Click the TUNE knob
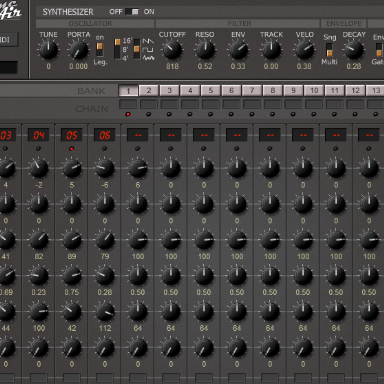384x384 pixels. pyautogui.click(x=49, y=50)
